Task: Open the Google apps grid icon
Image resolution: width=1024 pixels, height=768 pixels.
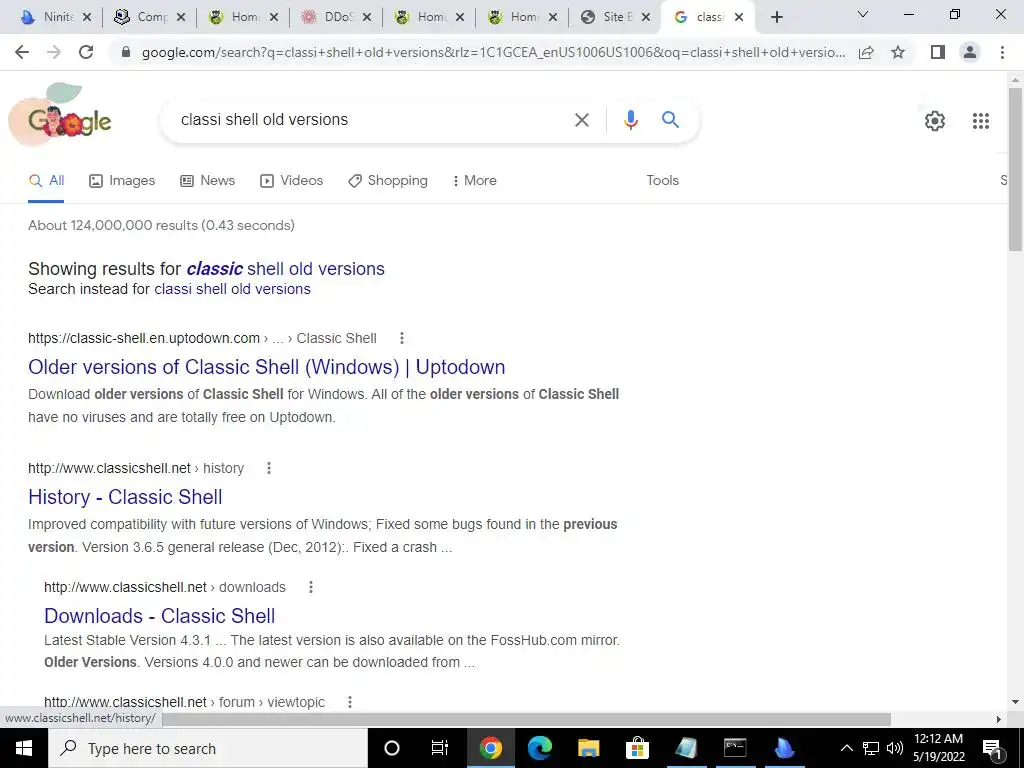Action: (980, 121)
